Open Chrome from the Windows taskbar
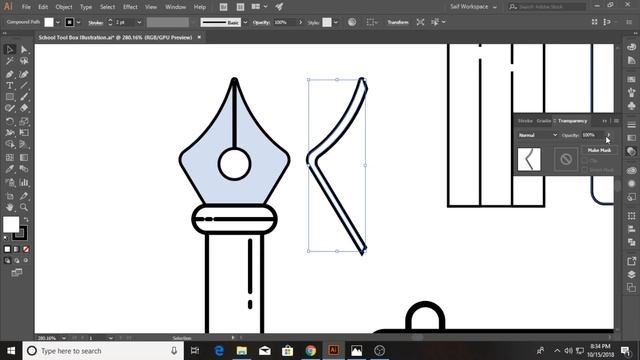The image size is (640, 360). tap(311, 350)
